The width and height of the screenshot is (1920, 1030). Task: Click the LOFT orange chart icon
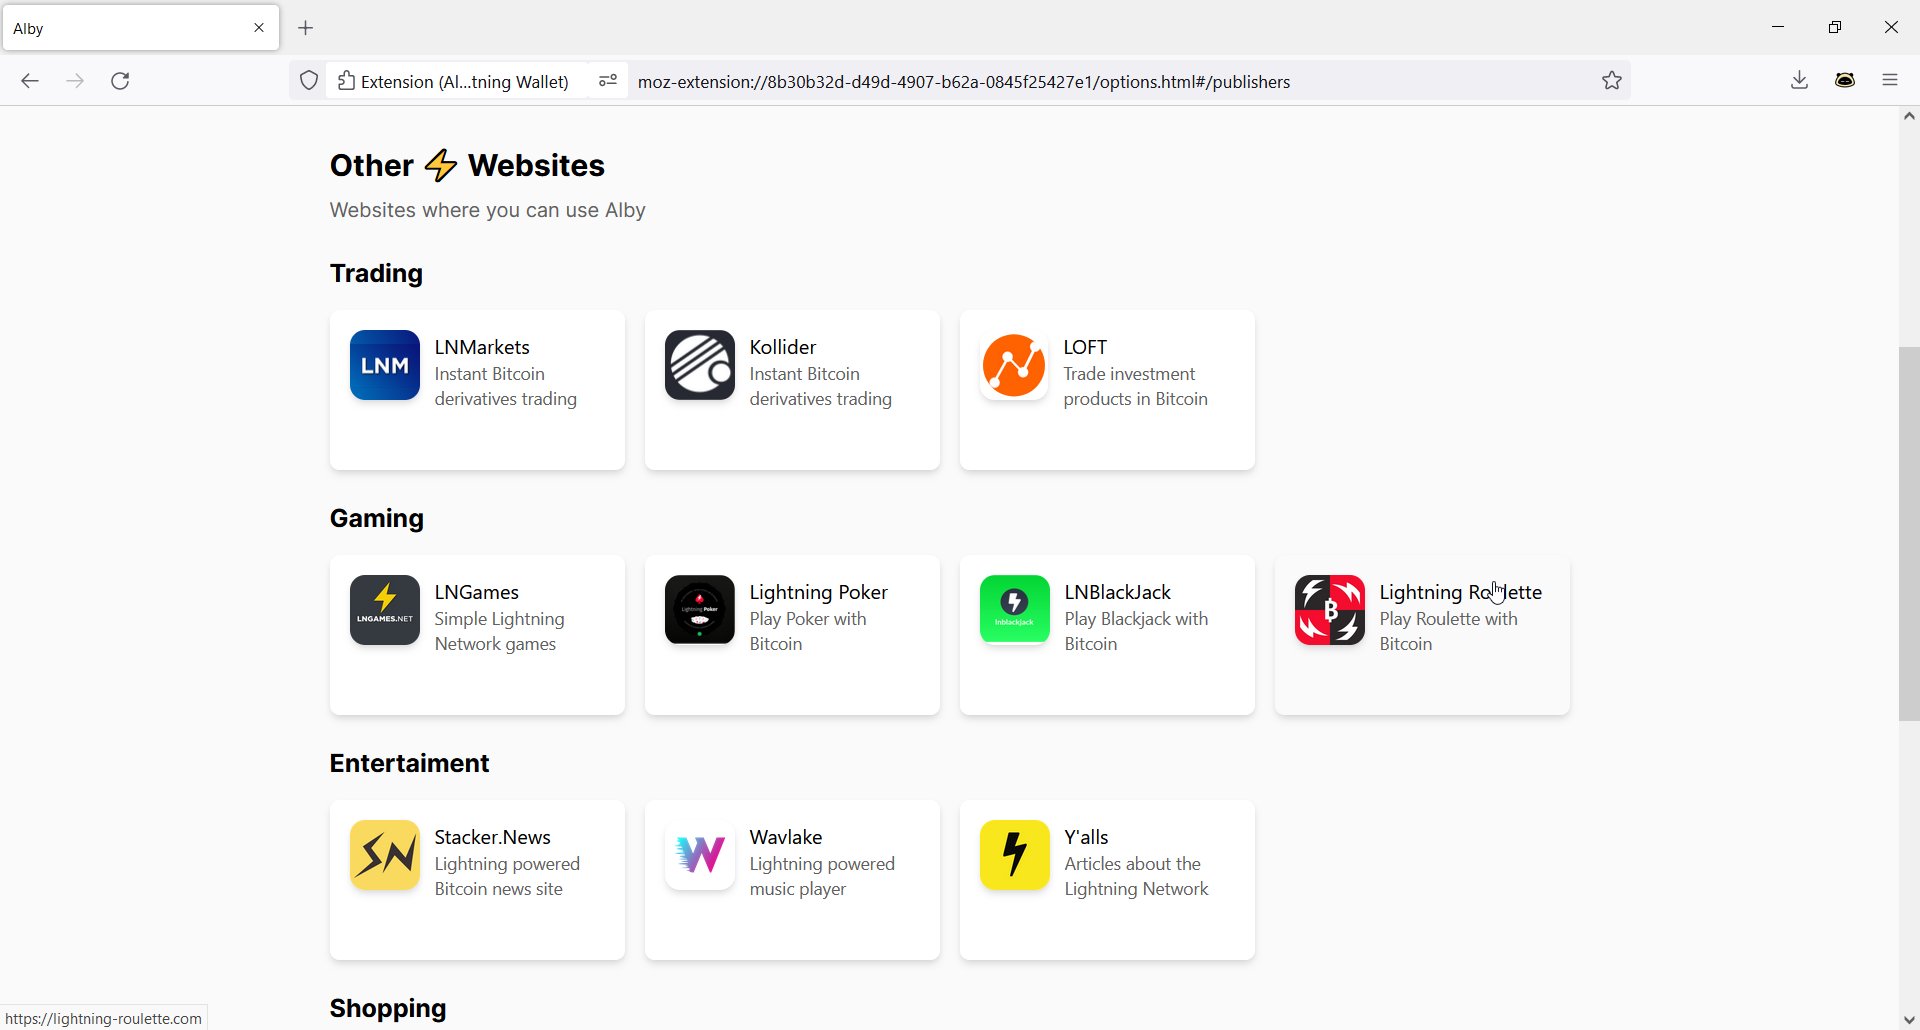tap(1014, 365)
